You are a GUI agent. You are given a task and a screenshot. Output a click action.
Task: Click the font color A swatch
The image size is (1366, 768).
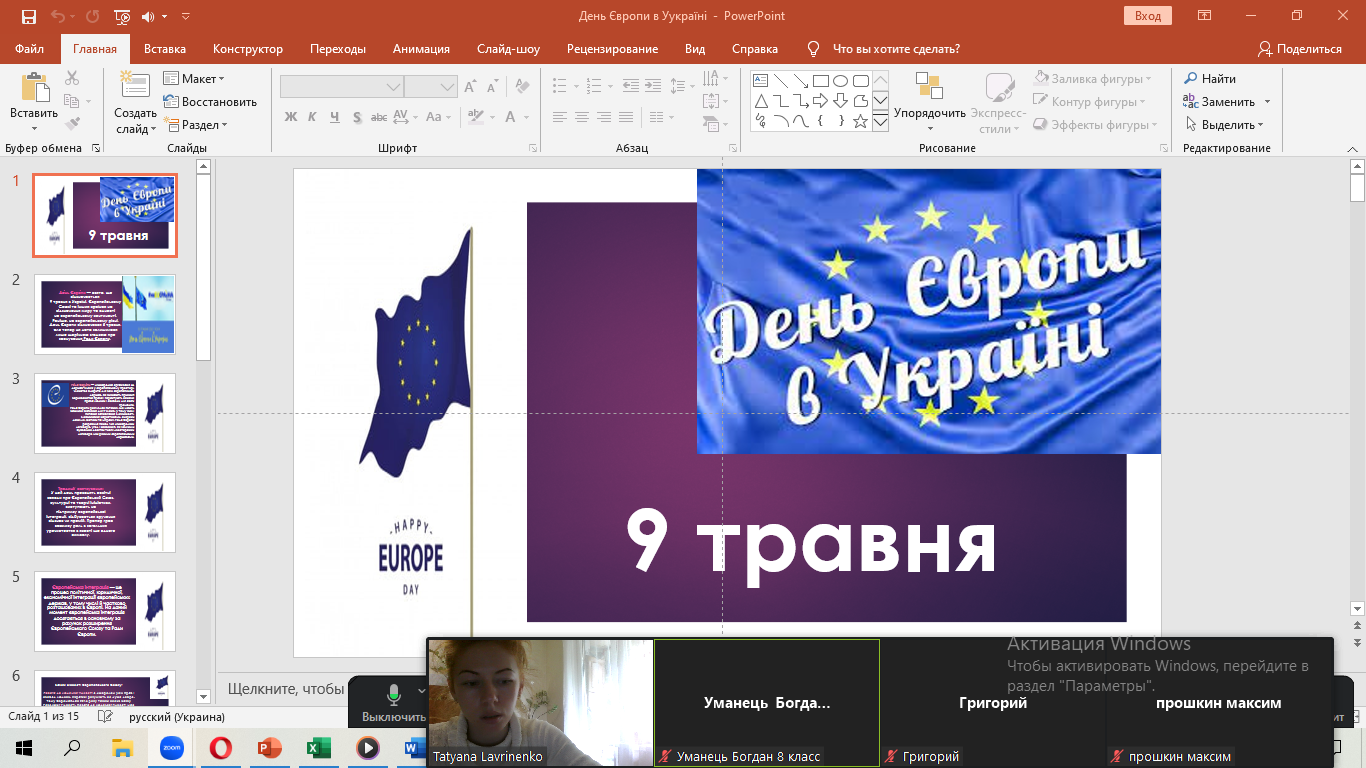(x=512, y=117)
